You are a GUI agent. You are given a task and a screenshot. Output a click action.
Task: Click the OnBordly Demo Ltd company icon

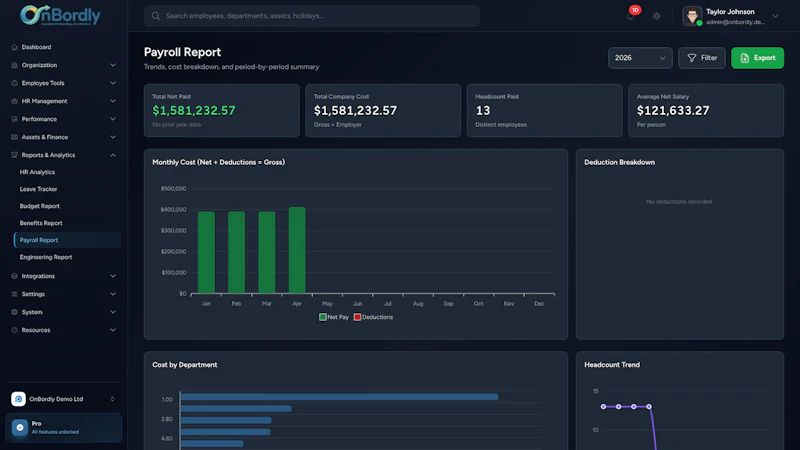18,399
